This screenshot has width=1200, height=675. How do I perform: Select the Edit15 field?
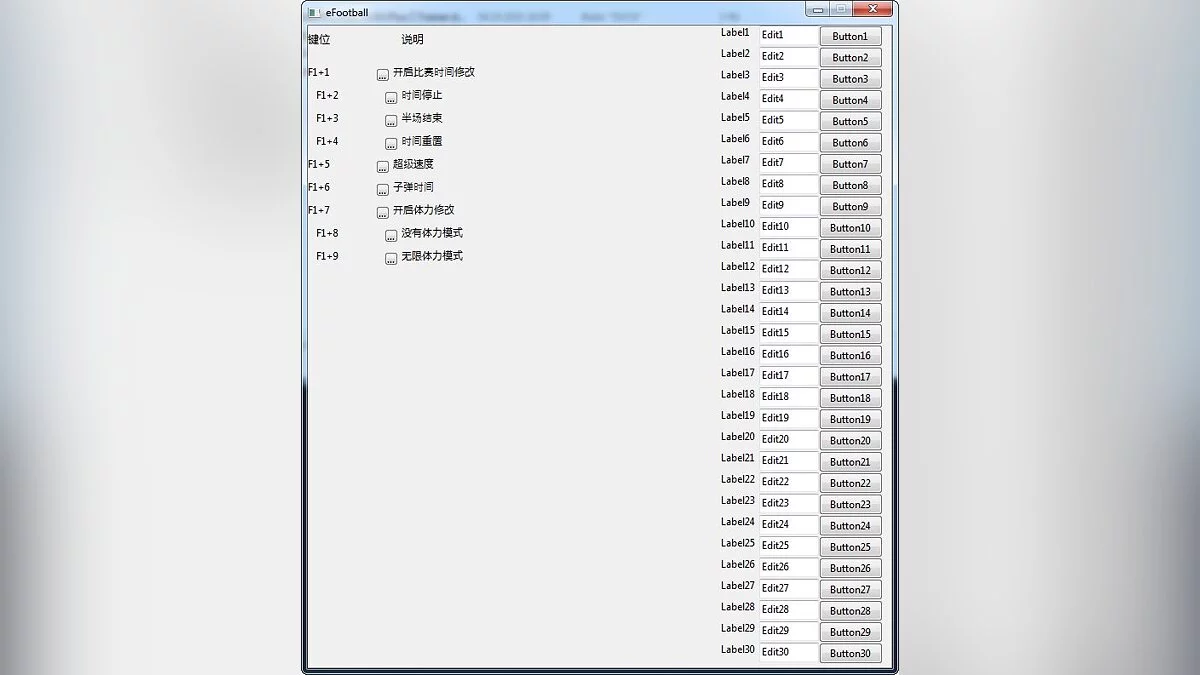(789, 333)
